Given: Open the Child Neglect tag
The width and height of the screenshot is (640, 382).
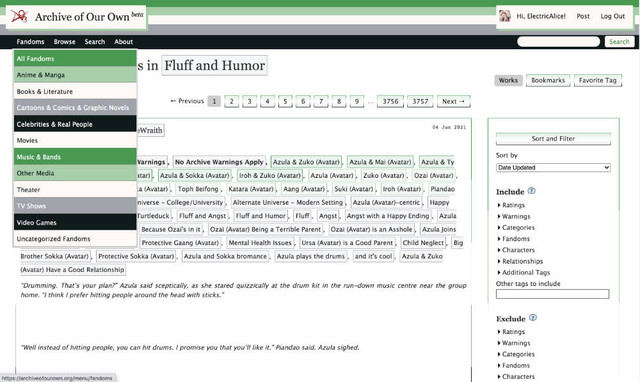Looking at the screenshot, I should point(423,243).
